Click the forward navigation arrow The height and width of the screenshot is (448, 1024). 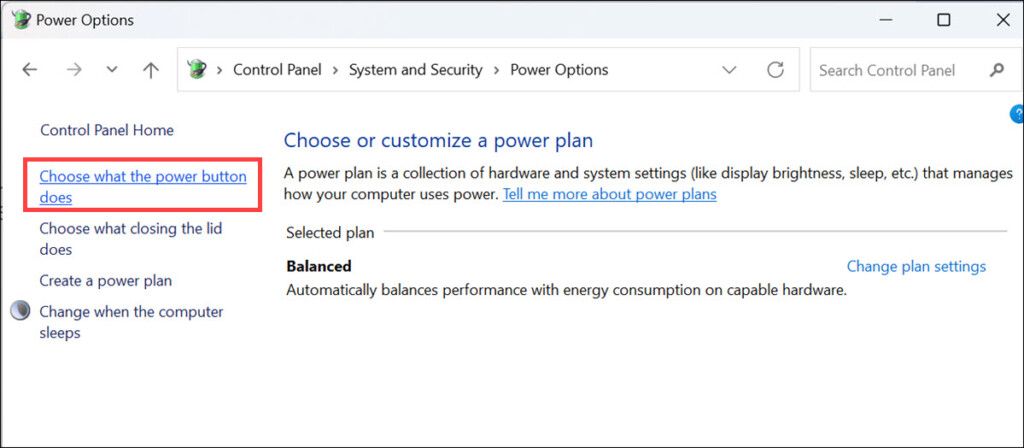point(72,70)
